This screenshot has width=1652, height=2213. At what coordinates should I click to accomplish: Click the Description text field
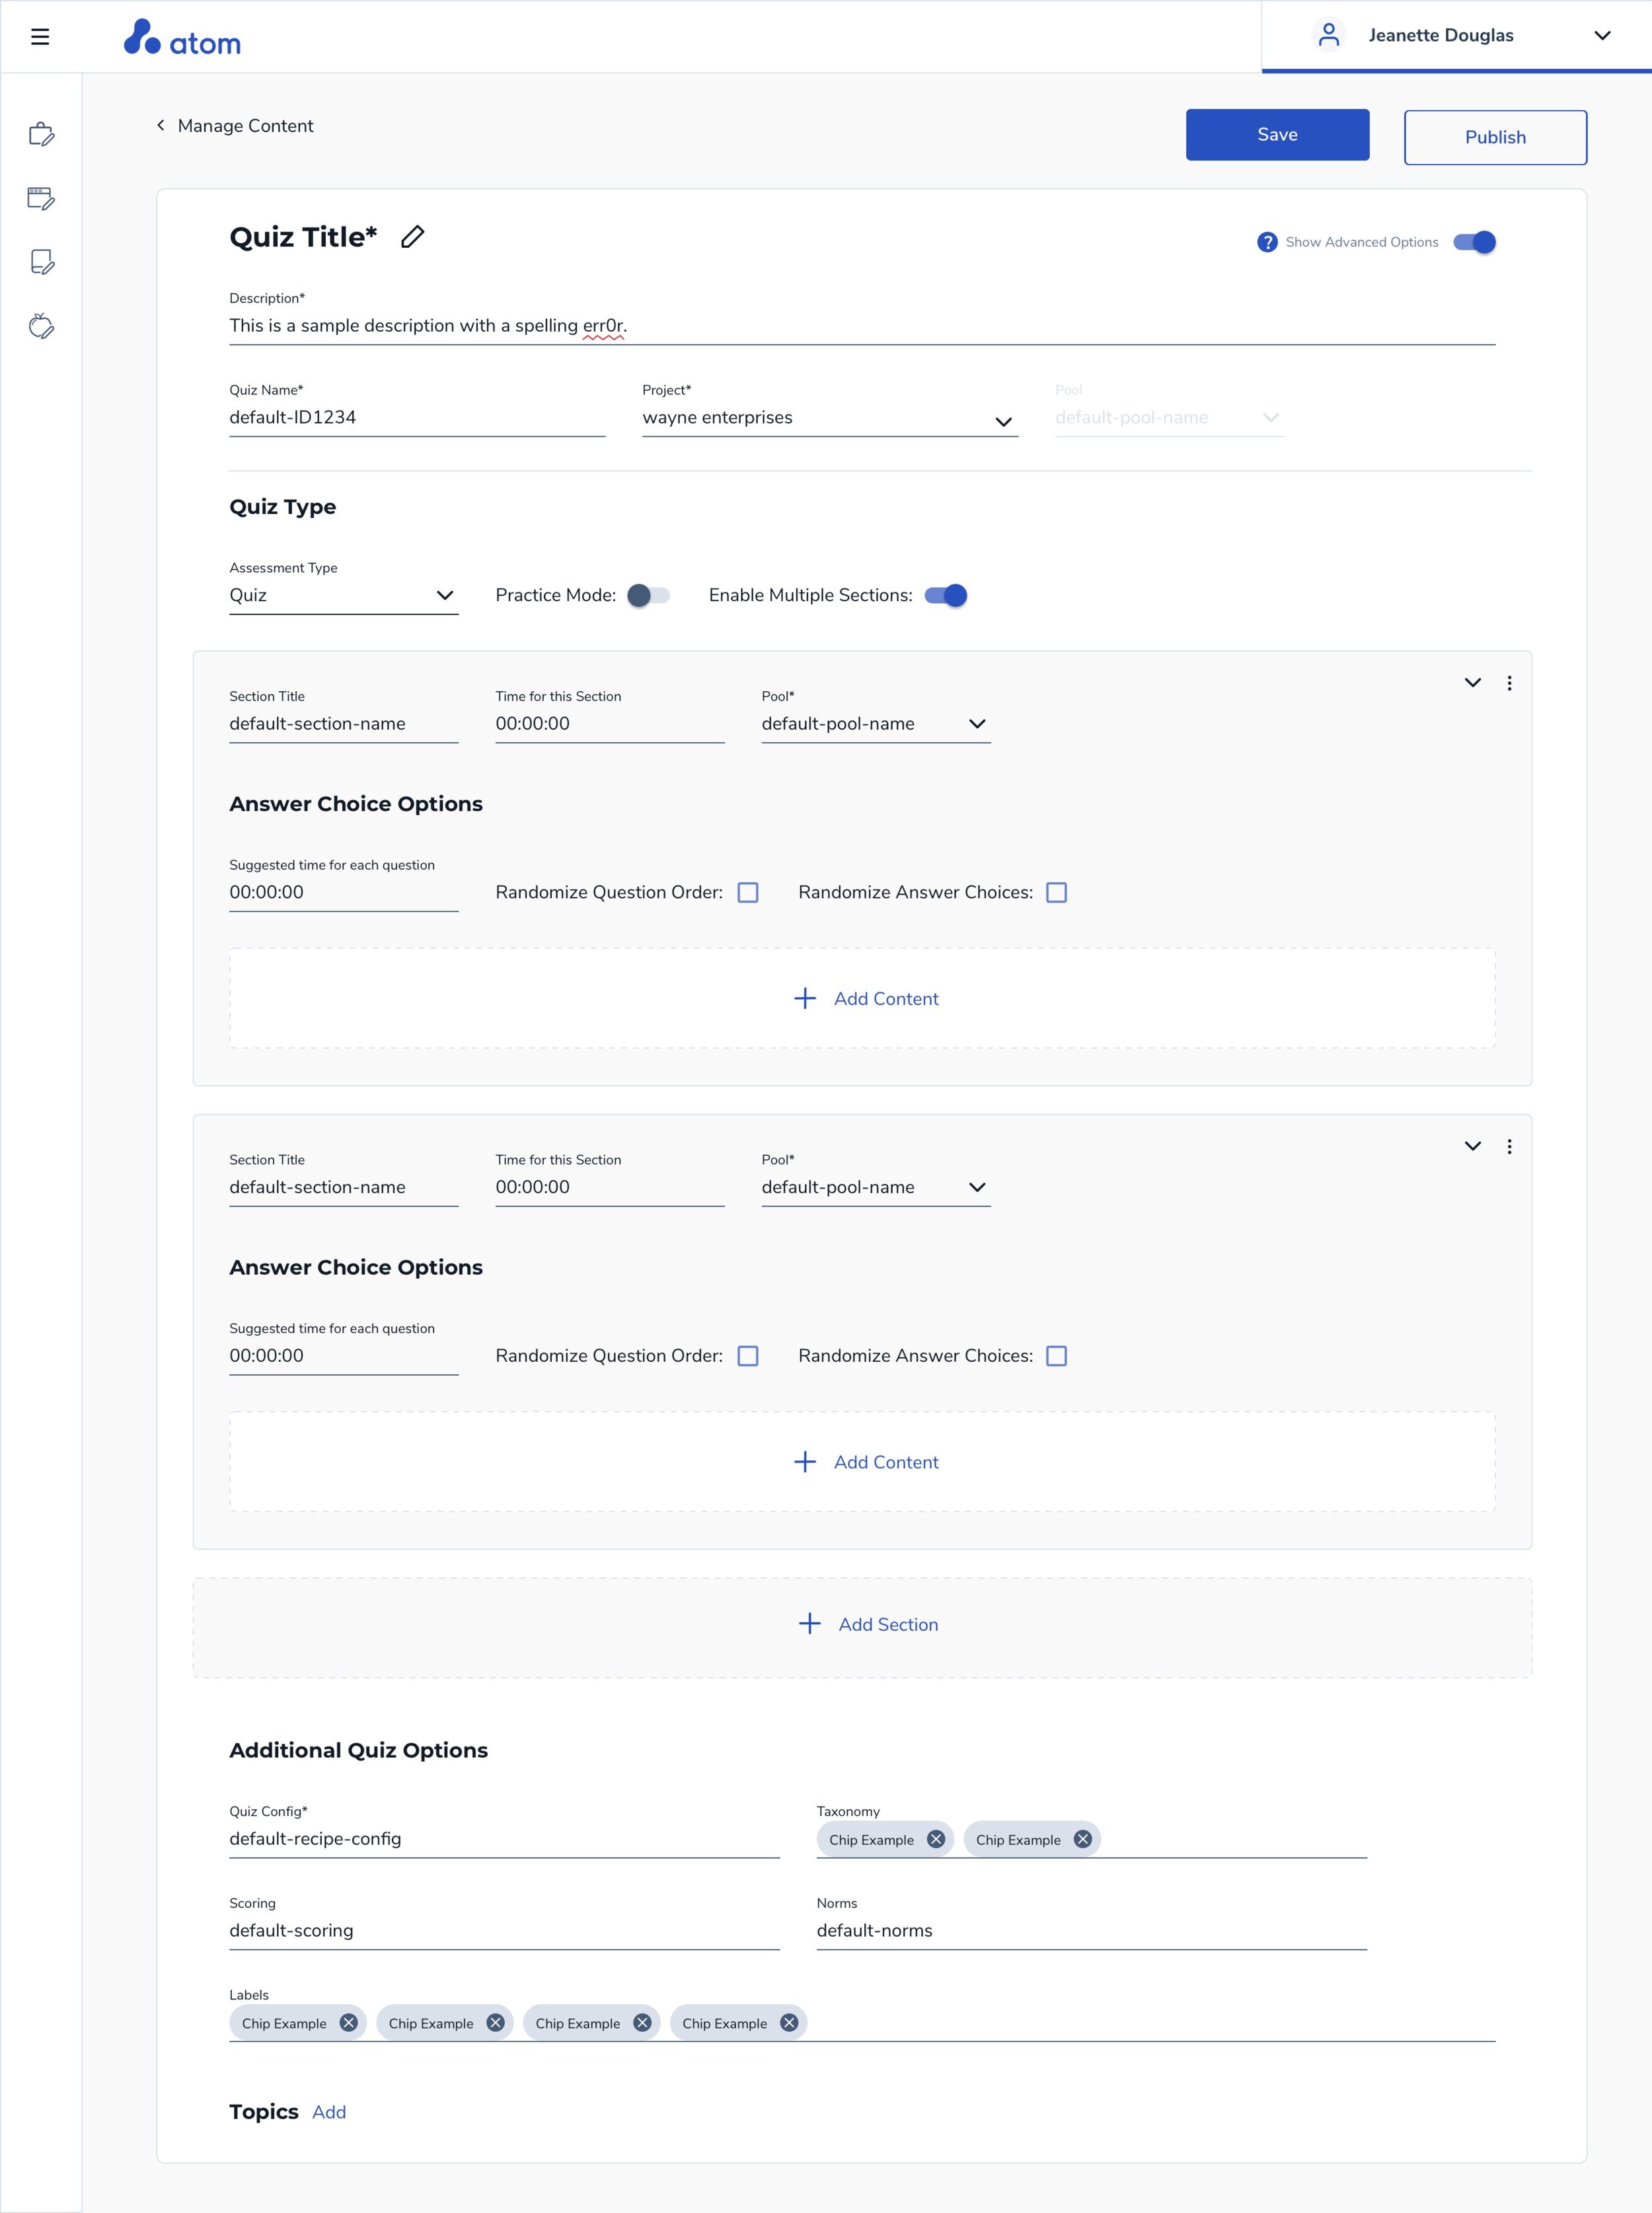[x=862, y=326]
